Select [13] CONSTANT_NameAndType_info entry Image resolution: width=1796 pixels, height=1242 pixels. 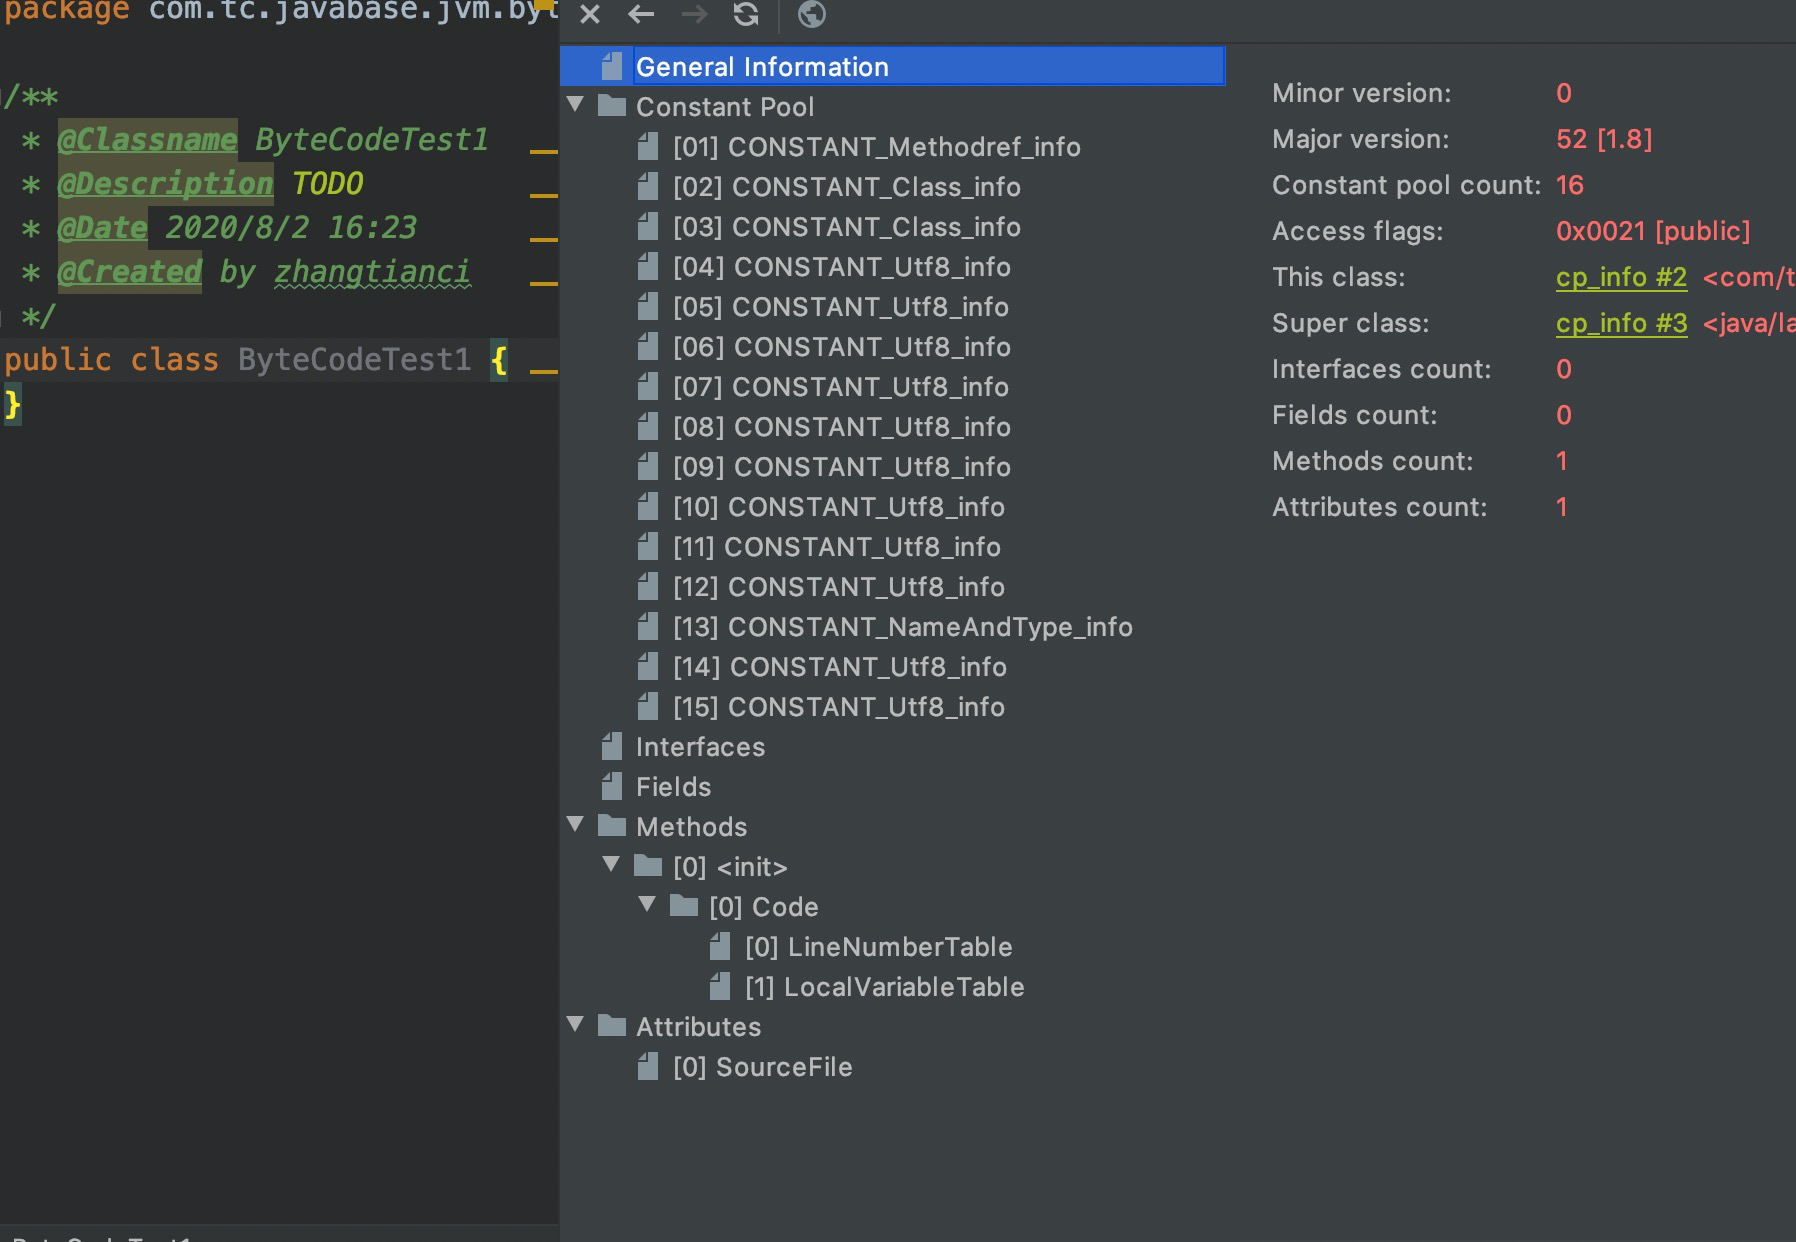click(902, 627)
